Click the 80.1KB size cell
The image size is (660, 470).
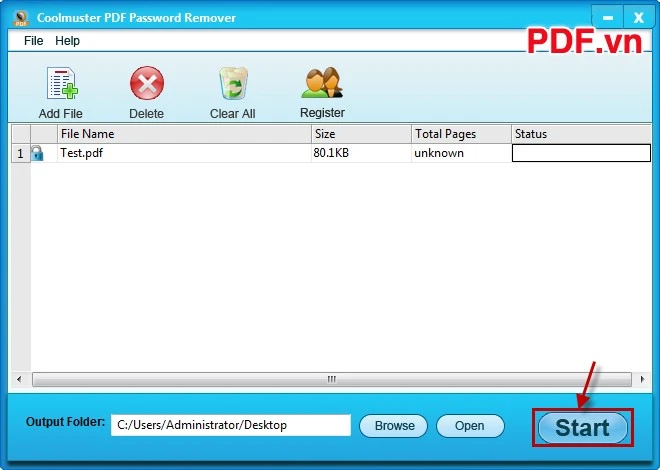pyautogui.click(x=361, y=153)
